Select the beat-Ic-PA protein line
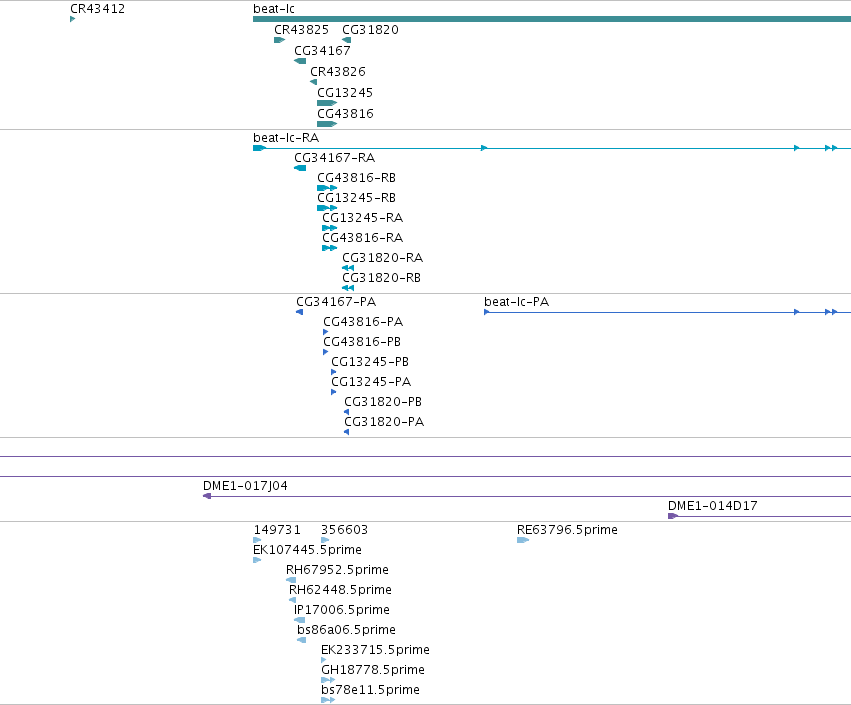Image resolution: width=851 pixels, height=705 pixels. pyautogui.click(x=668, y=312)
